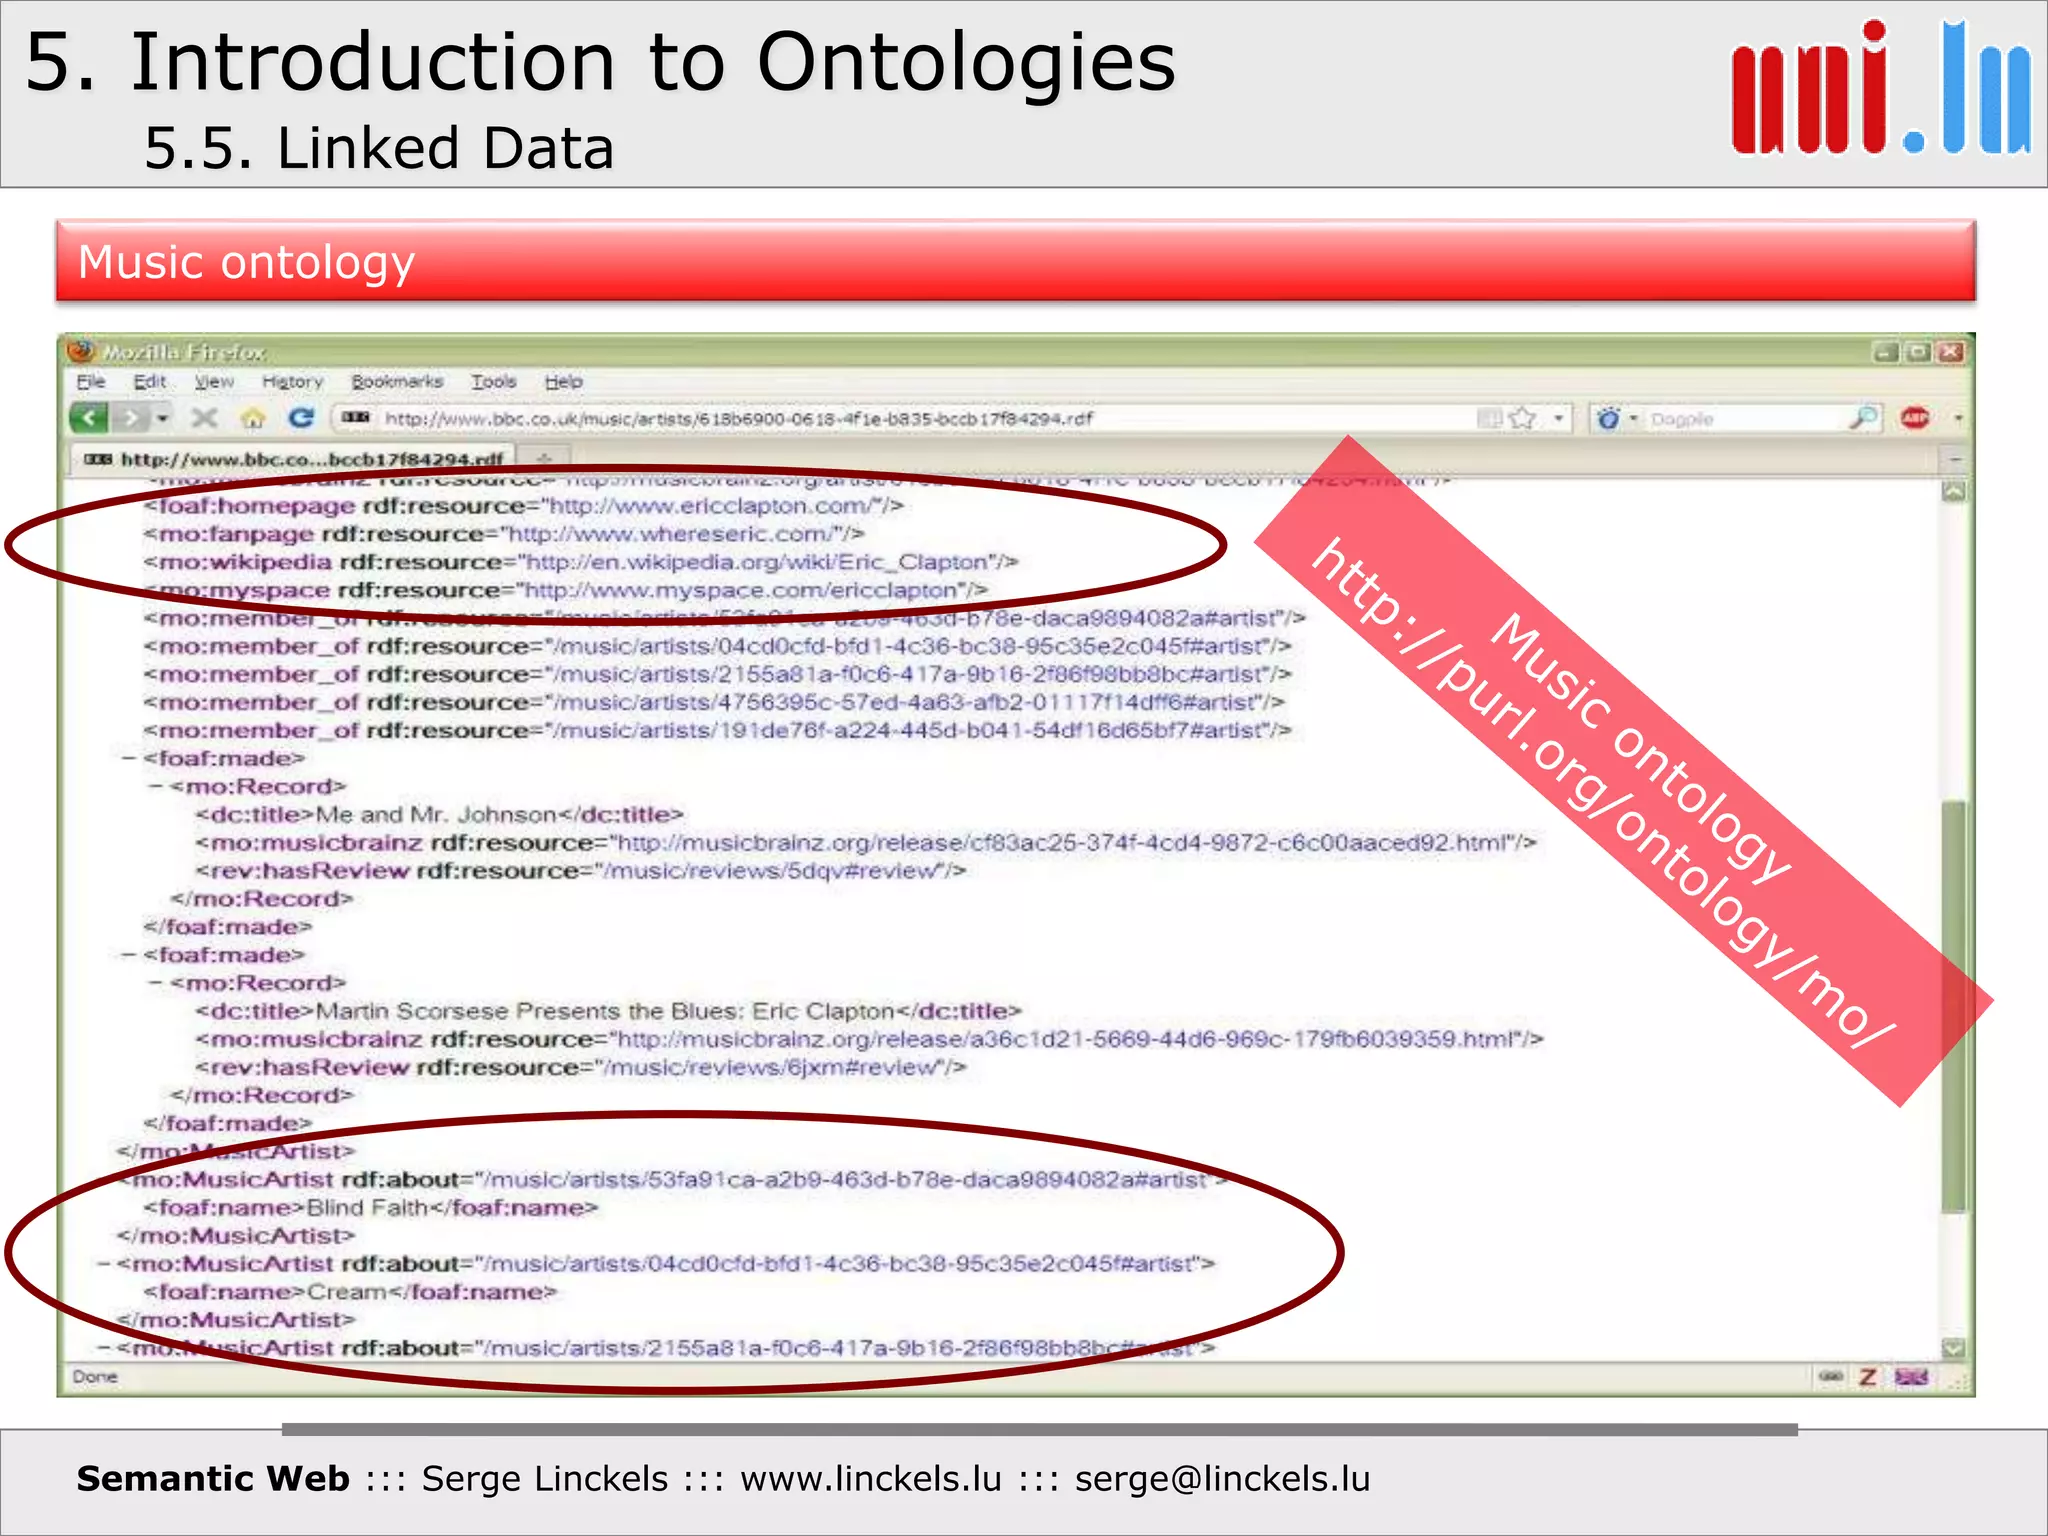Click the Z icon in status bar

1867,1377
